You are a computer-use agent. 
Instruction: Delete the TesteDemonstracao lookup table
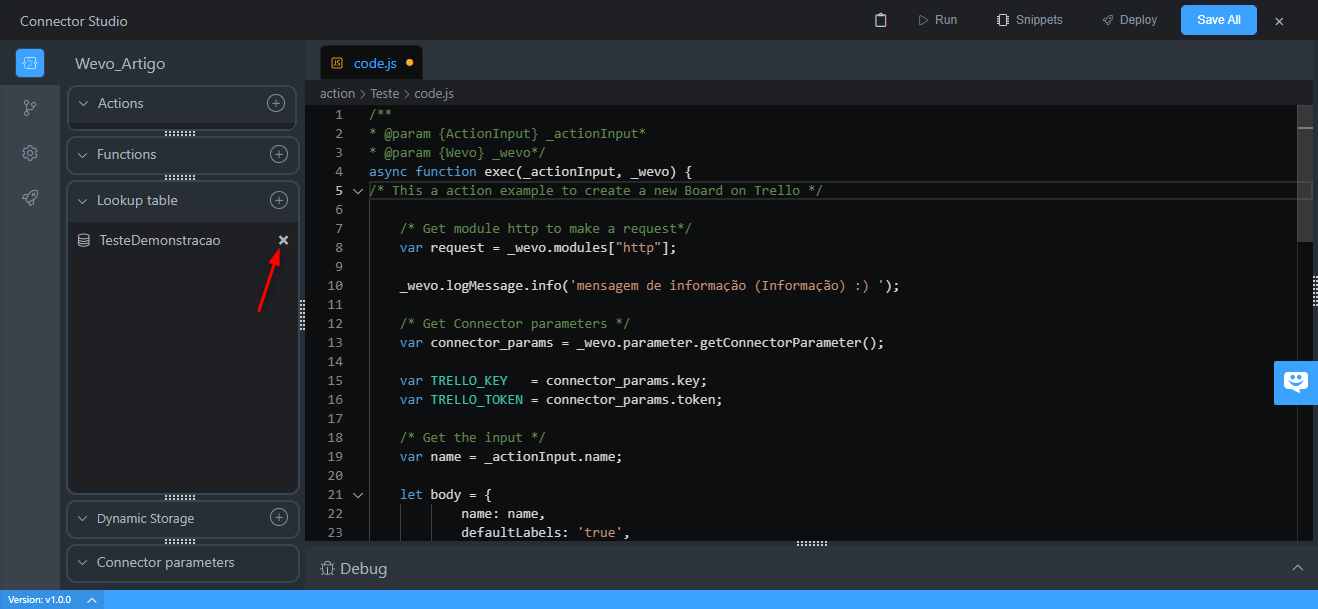(x=283, y=240)
